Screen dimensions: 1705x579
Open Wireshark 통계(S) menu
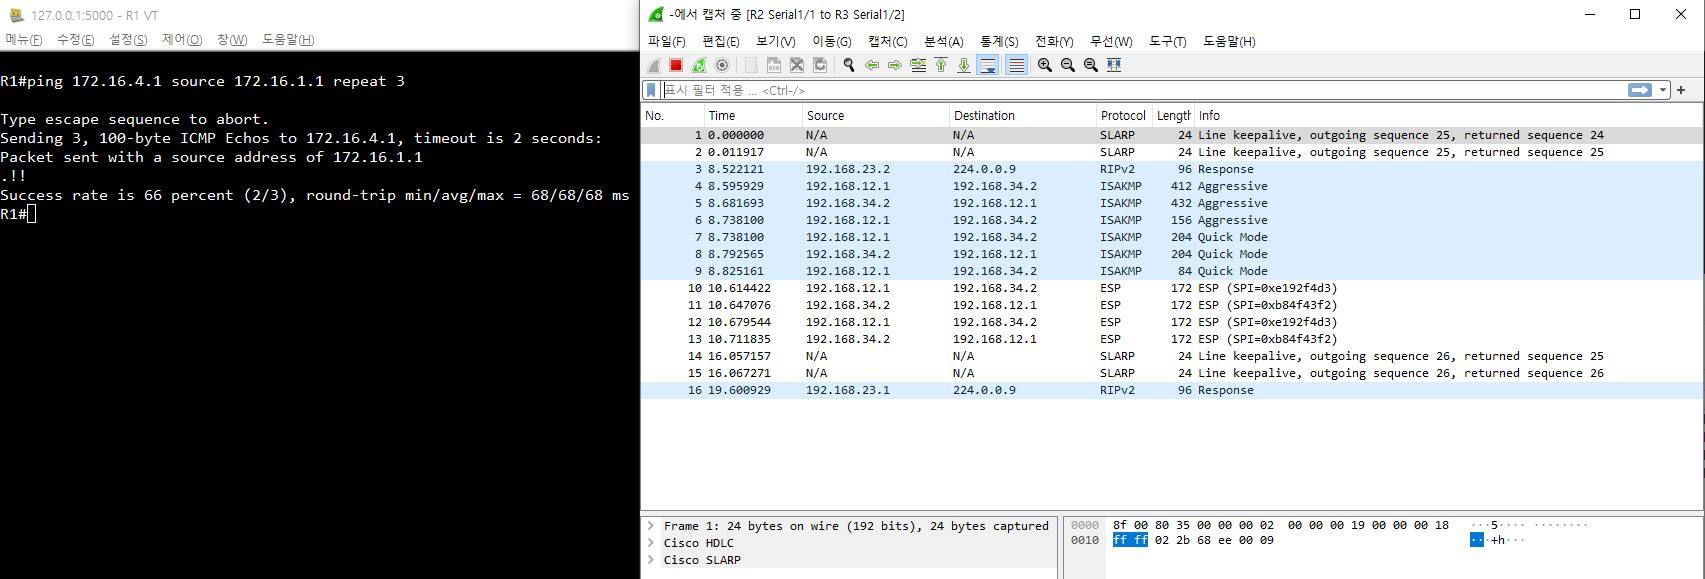[x=1000, y=41]
